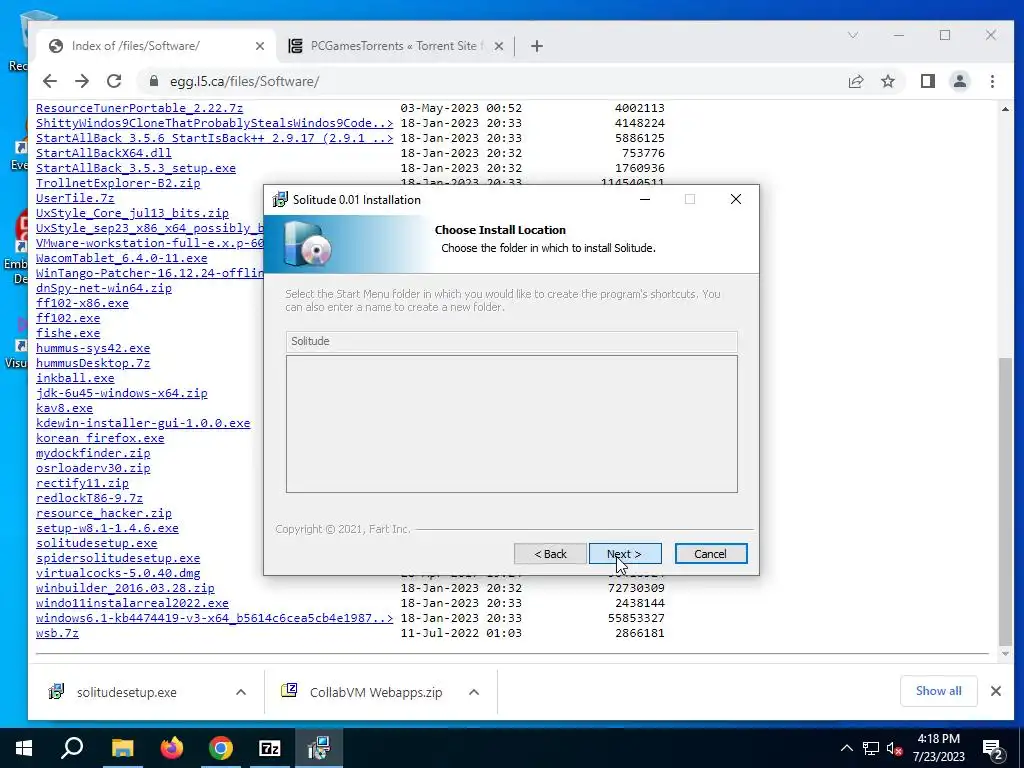Open Chrome three-dot menu
Screen dimensions: 1024x768
pos(992,81)
